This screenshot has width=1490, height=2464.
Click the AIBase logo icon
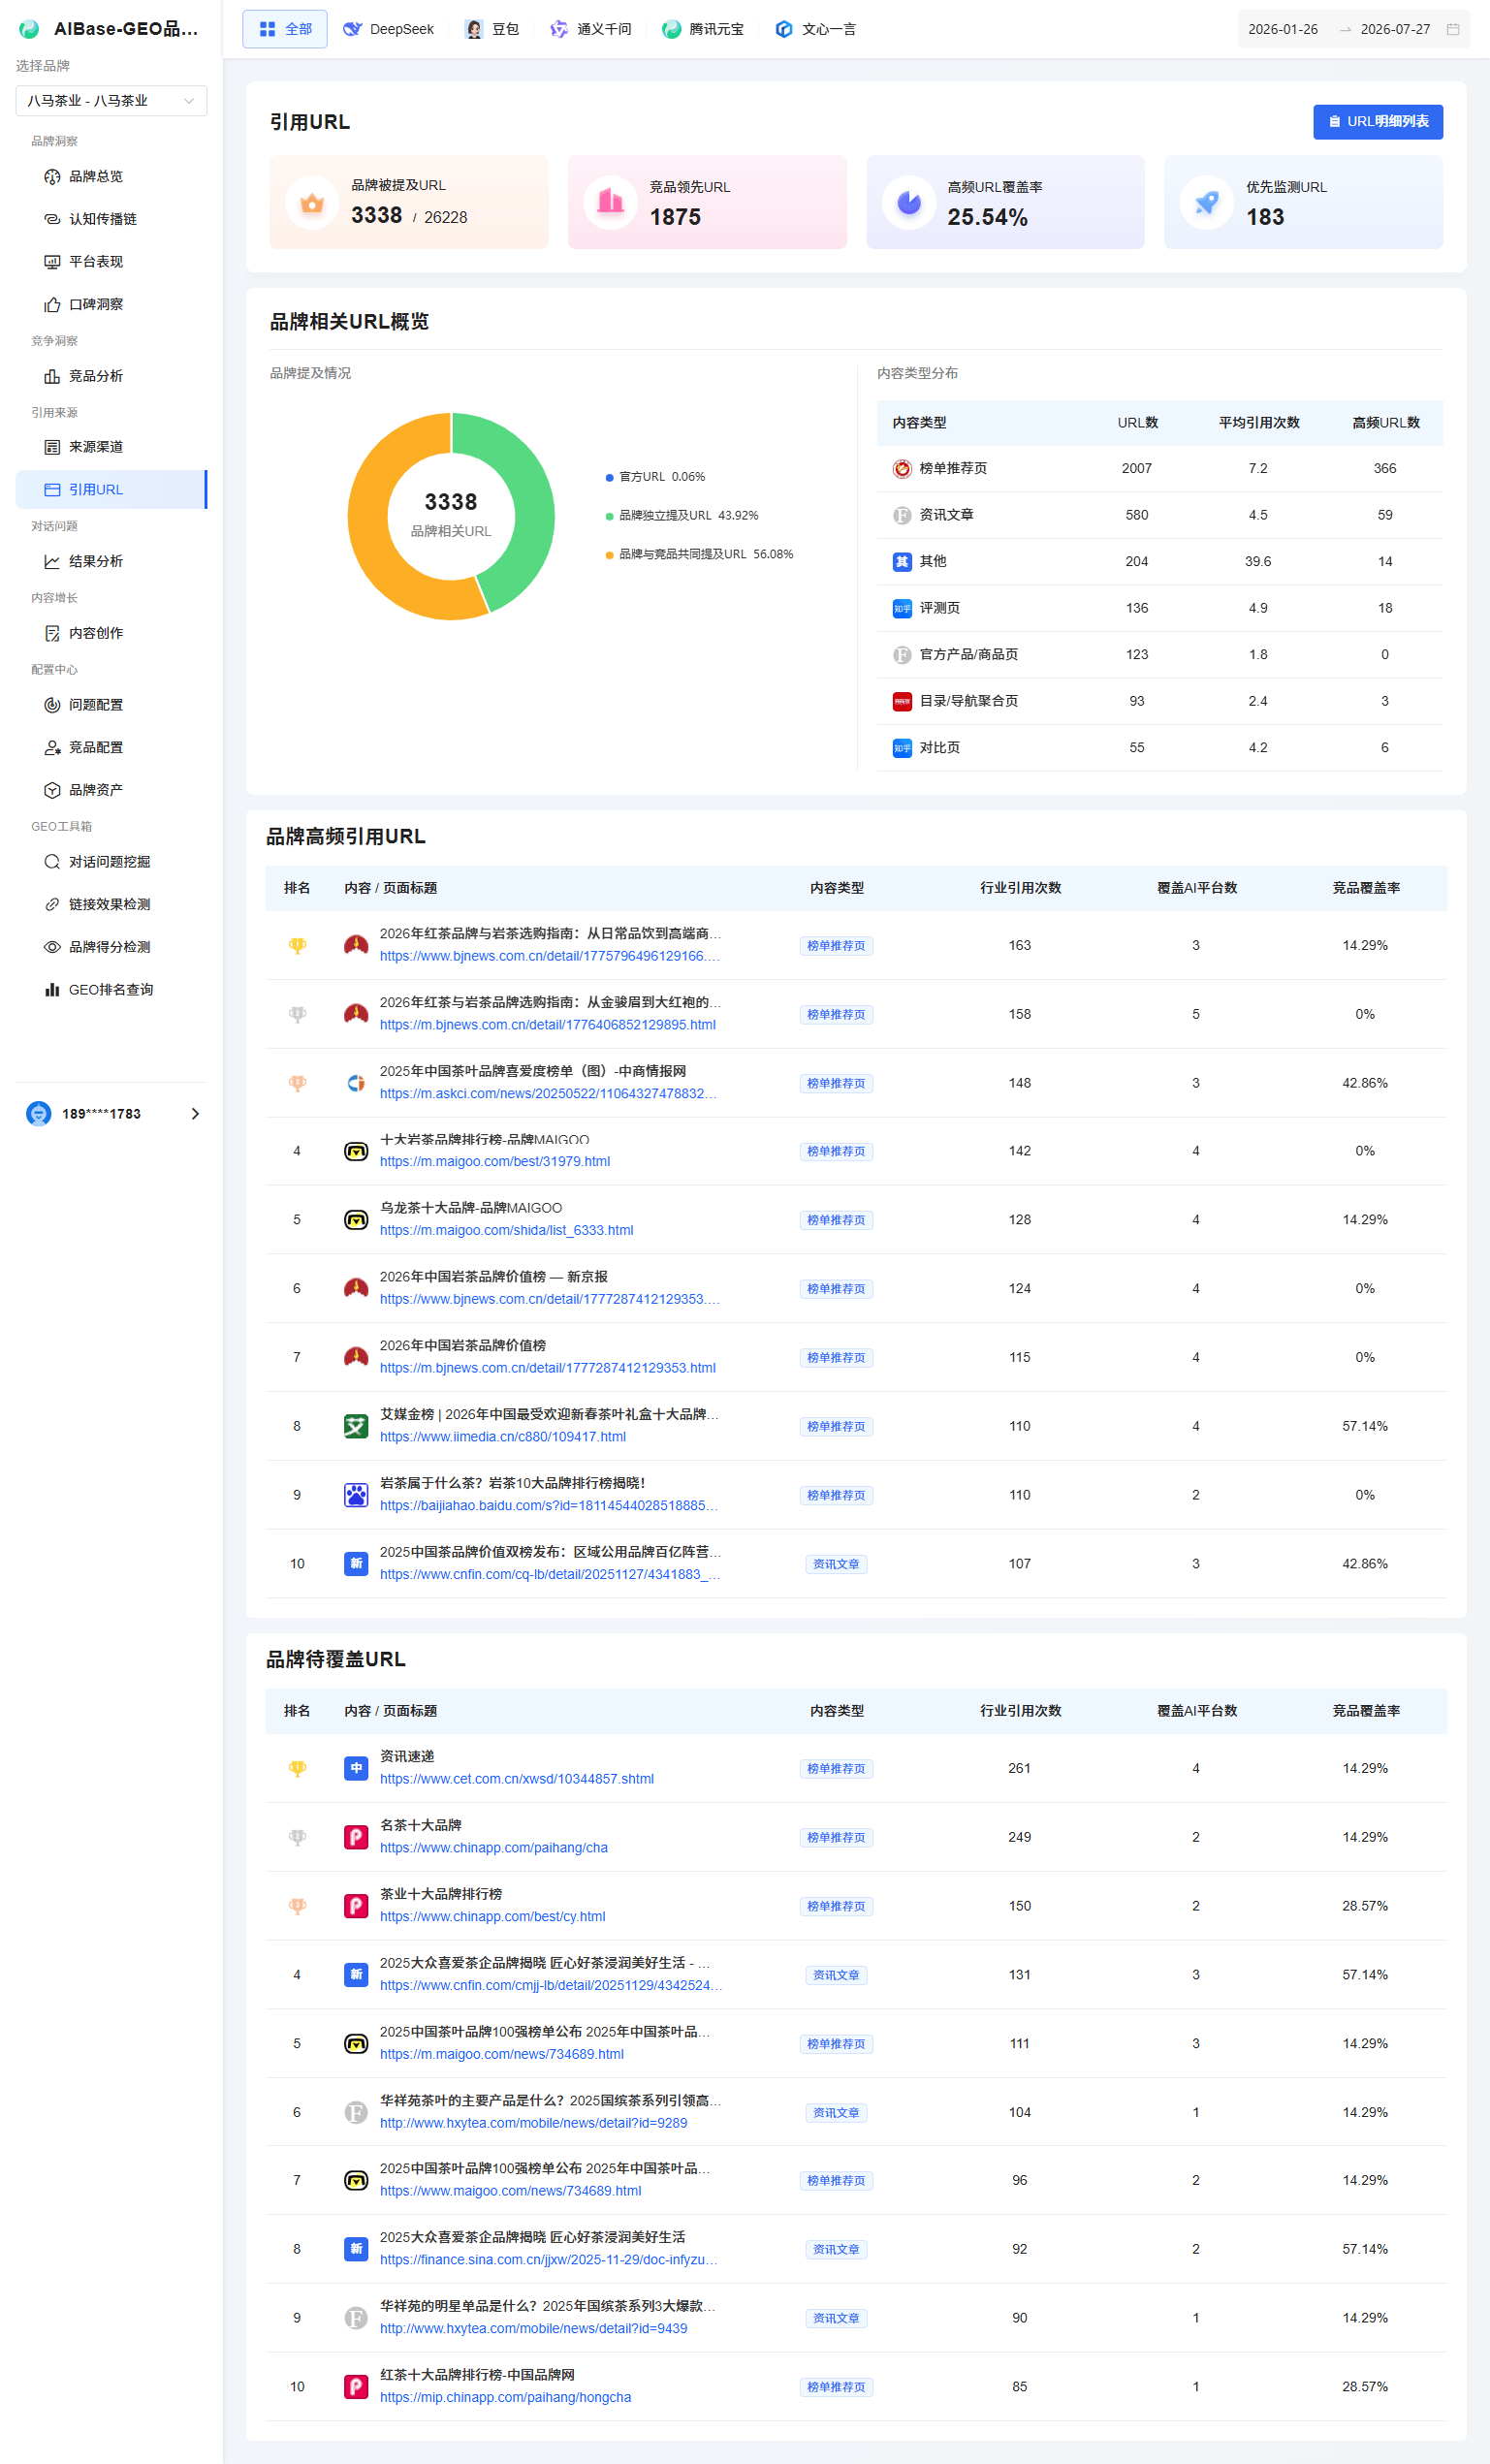click(x=30, y=29)
